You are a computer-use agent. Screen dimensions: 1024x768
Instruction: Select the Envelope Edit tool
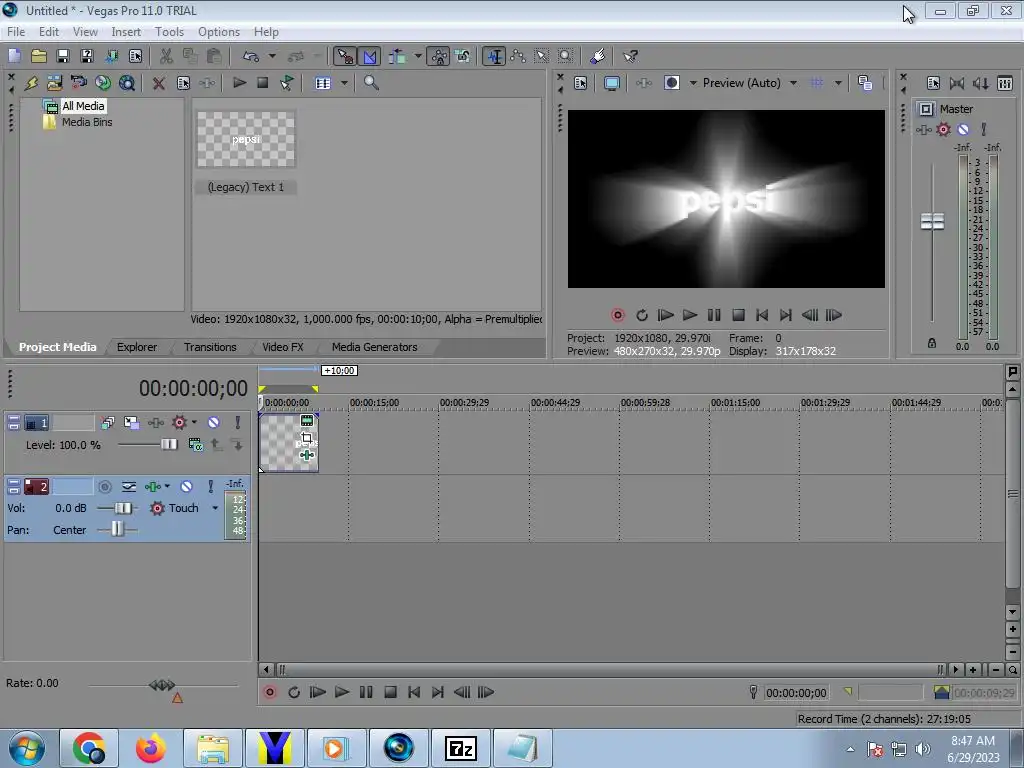pos(518,56)
